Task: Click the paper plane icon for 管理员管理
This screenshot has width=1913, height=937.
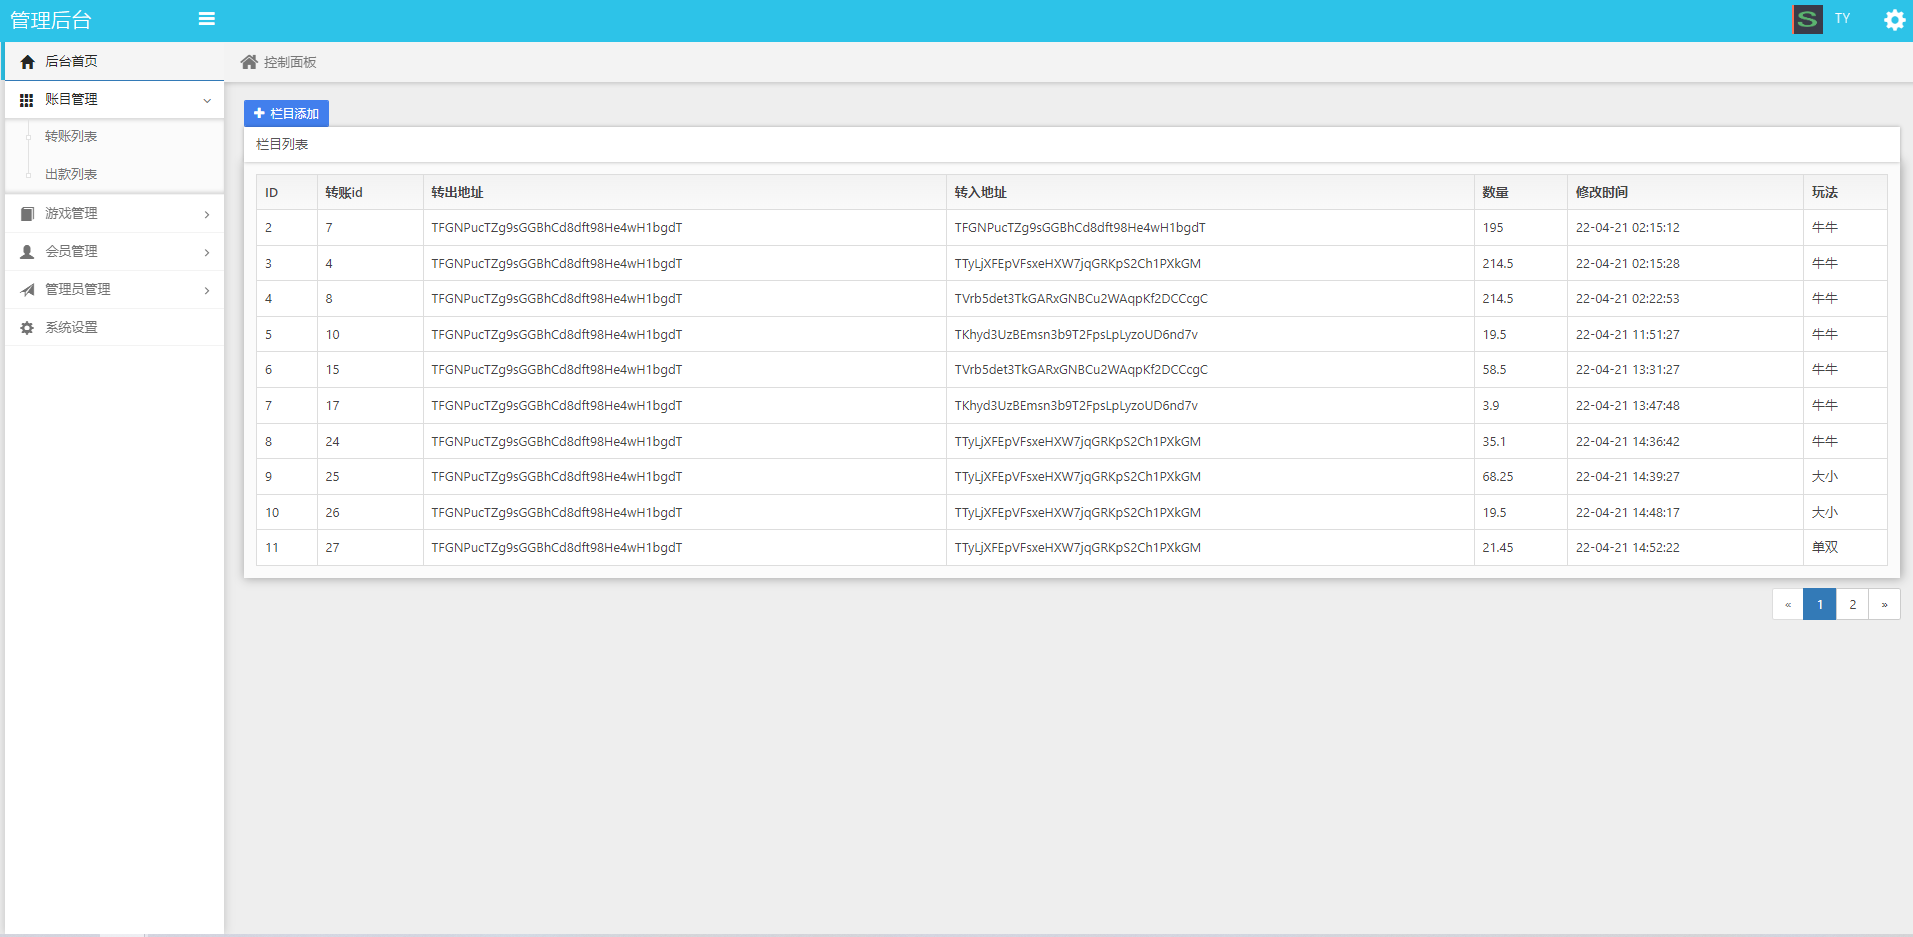Action: (x=27, y=290)
